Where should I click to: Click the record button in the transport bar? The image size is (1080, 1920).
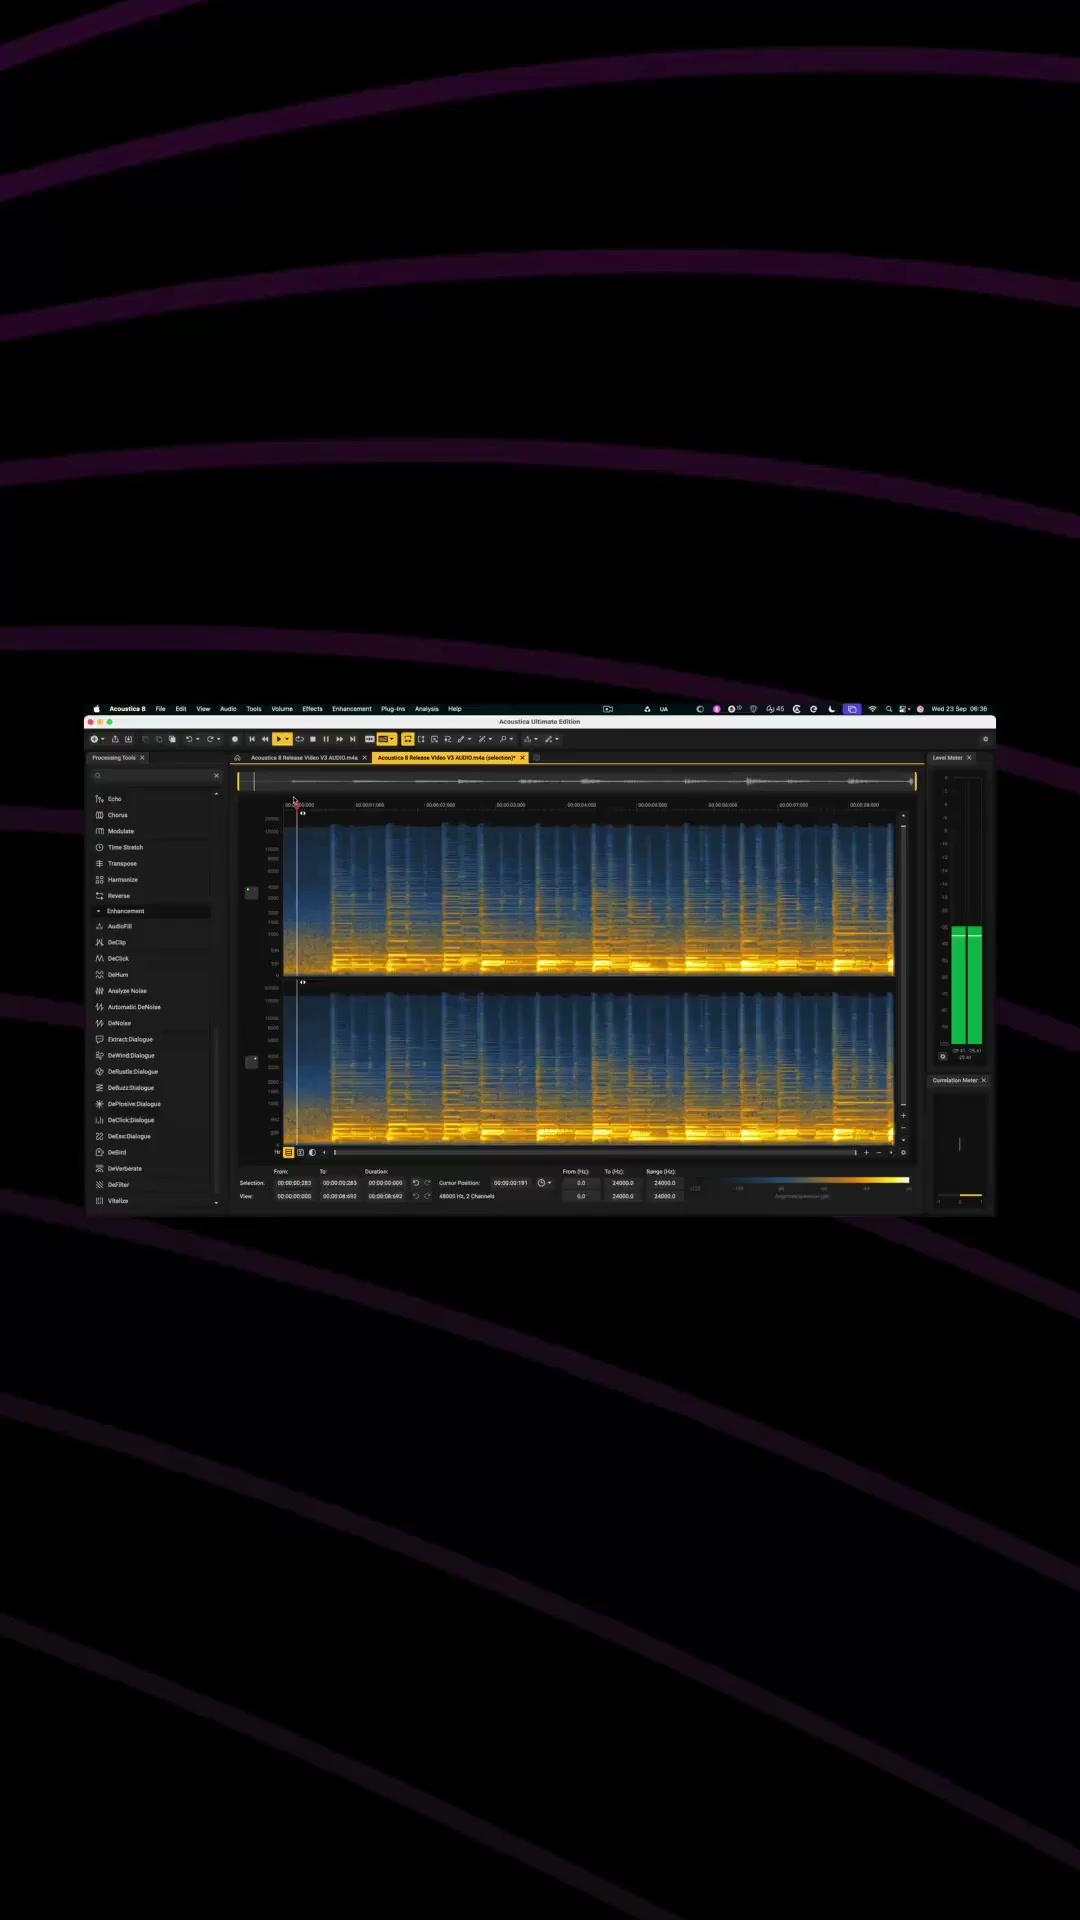coord(235,739)
